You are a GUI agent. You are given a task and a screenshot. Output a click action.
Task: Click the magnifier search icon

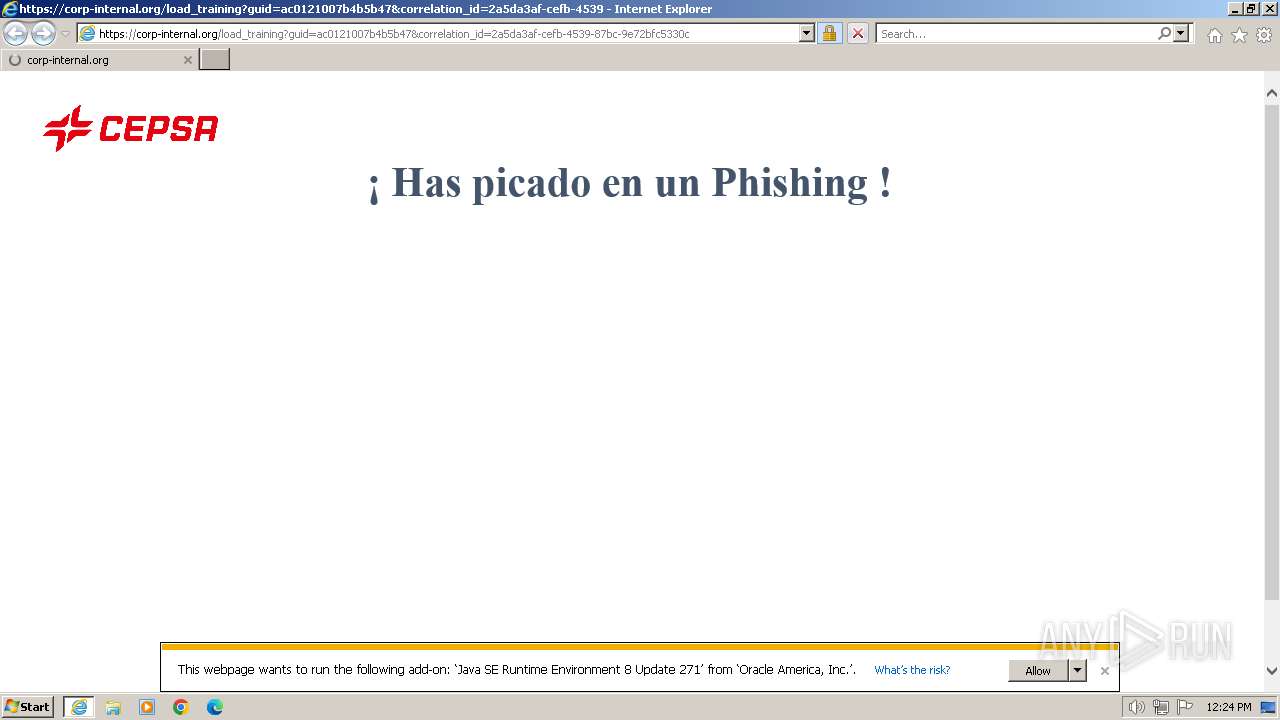[1164, 34]
